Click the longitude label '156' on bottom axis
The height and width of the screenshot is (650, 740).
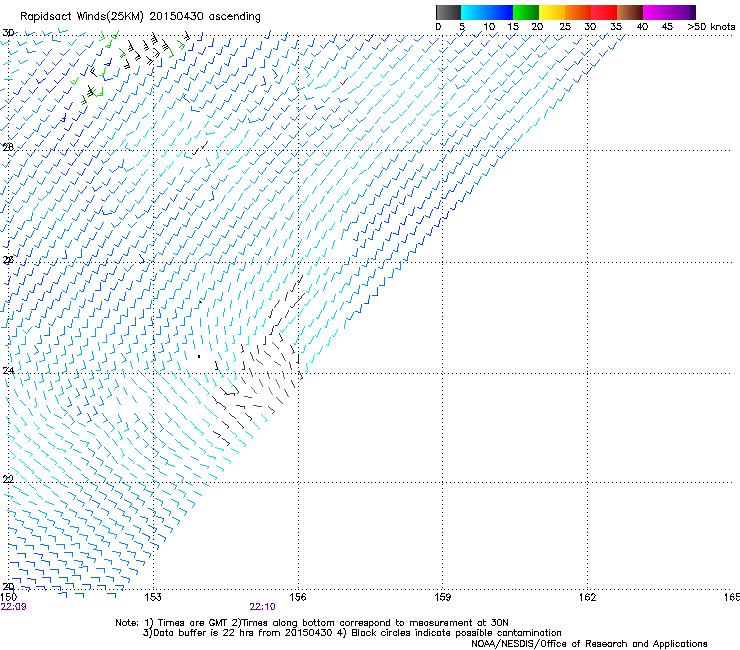tap(298, 597)
